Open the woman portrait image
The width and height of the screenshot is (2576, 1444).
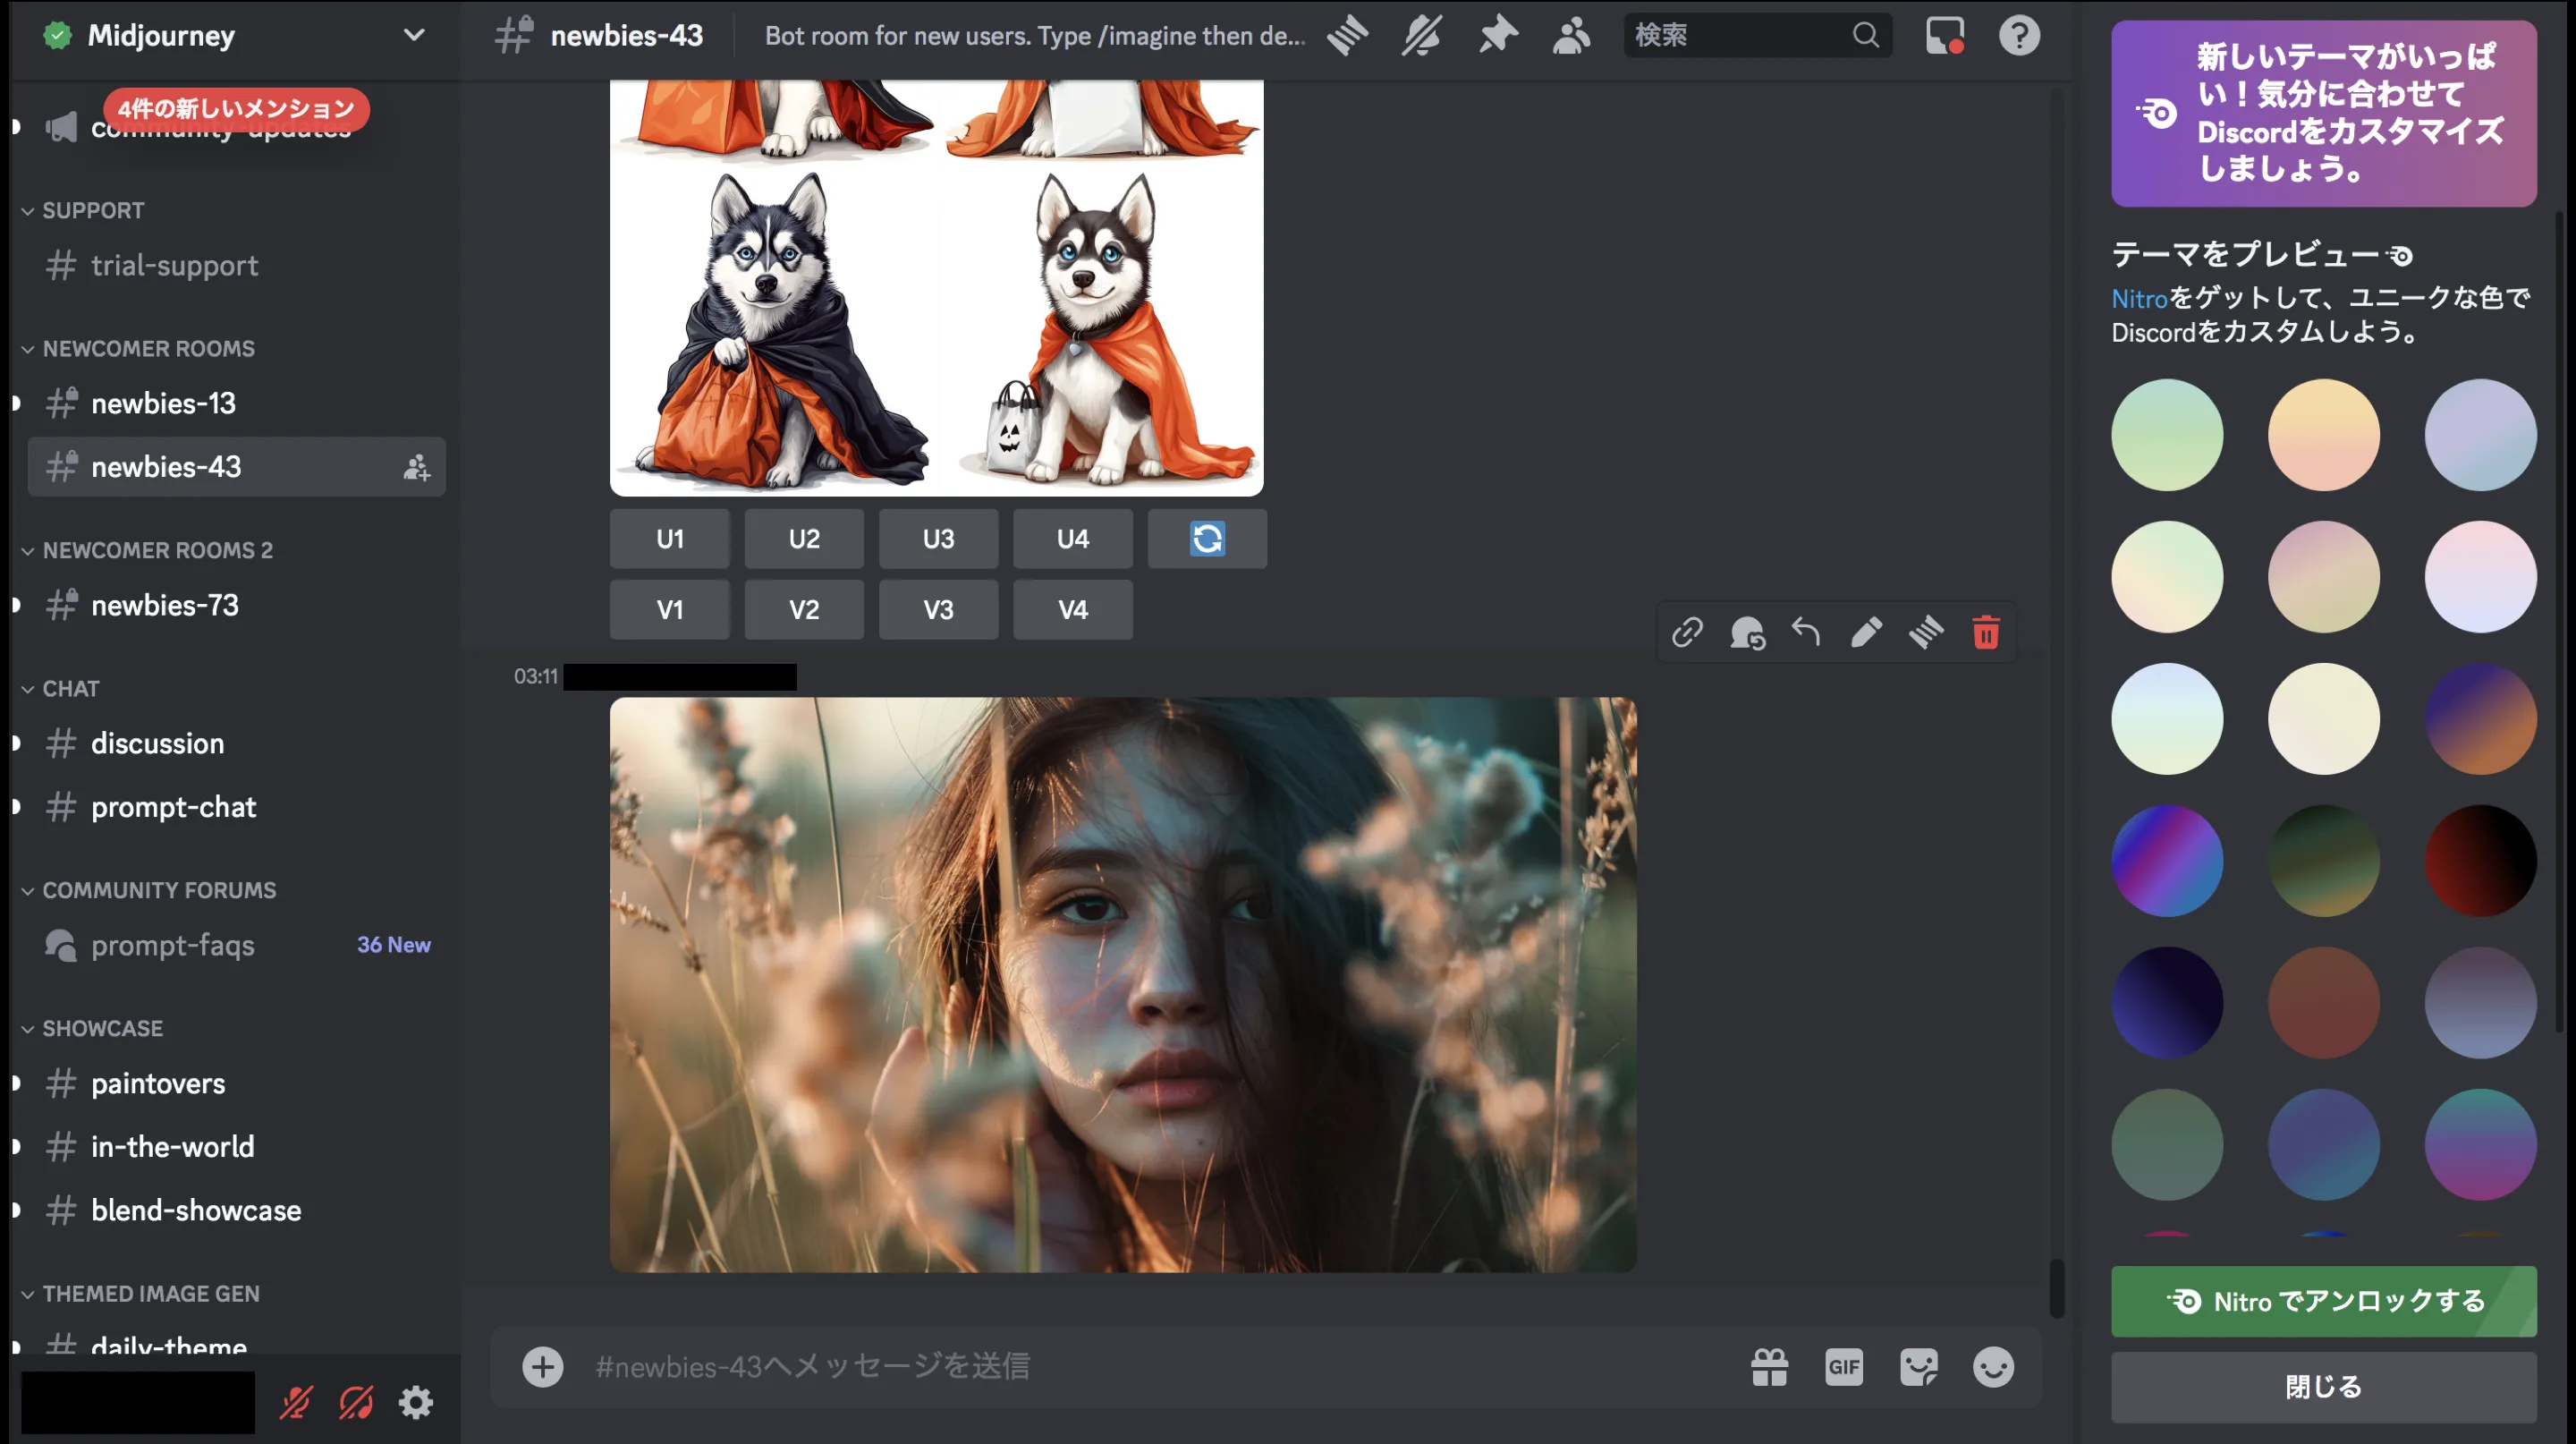[1123, 985]
